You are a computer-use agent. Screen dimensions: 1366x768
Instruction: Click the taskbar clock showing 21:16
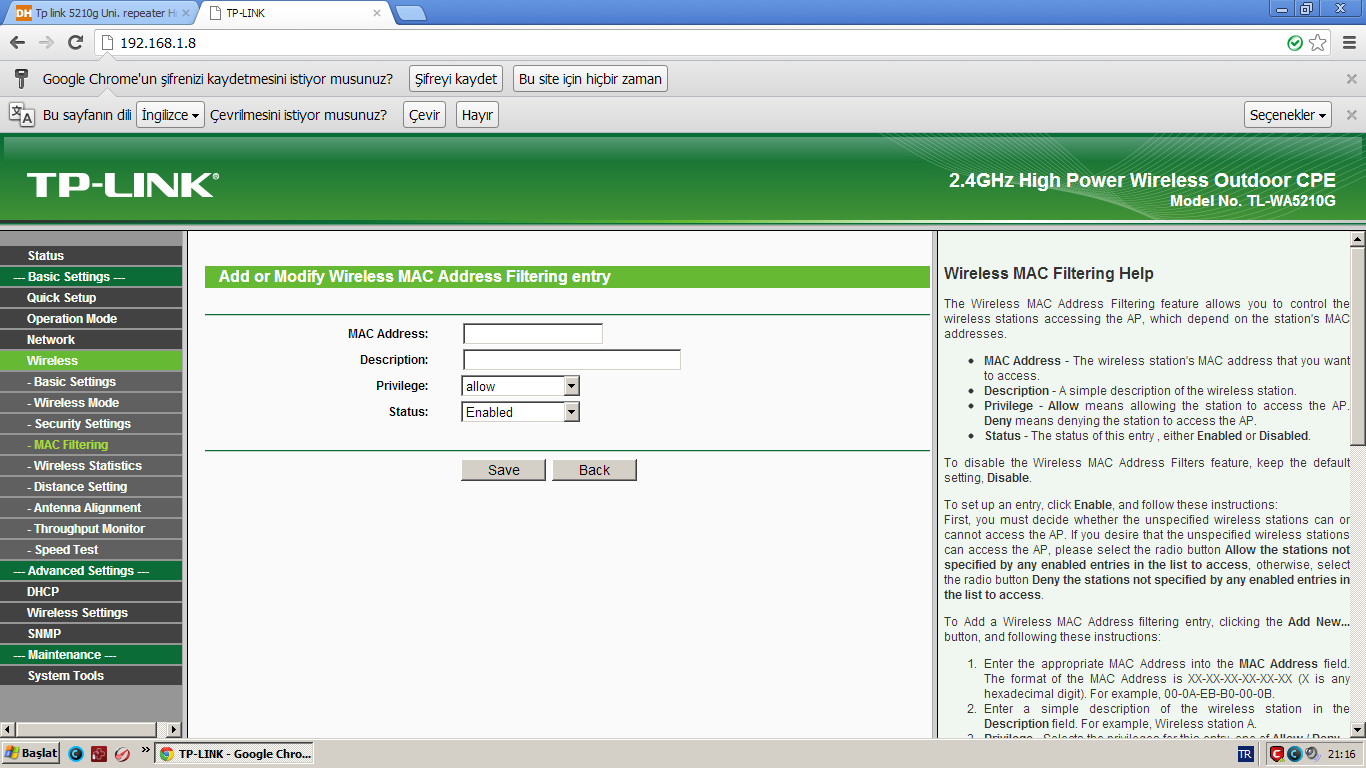coord(1343,754)
